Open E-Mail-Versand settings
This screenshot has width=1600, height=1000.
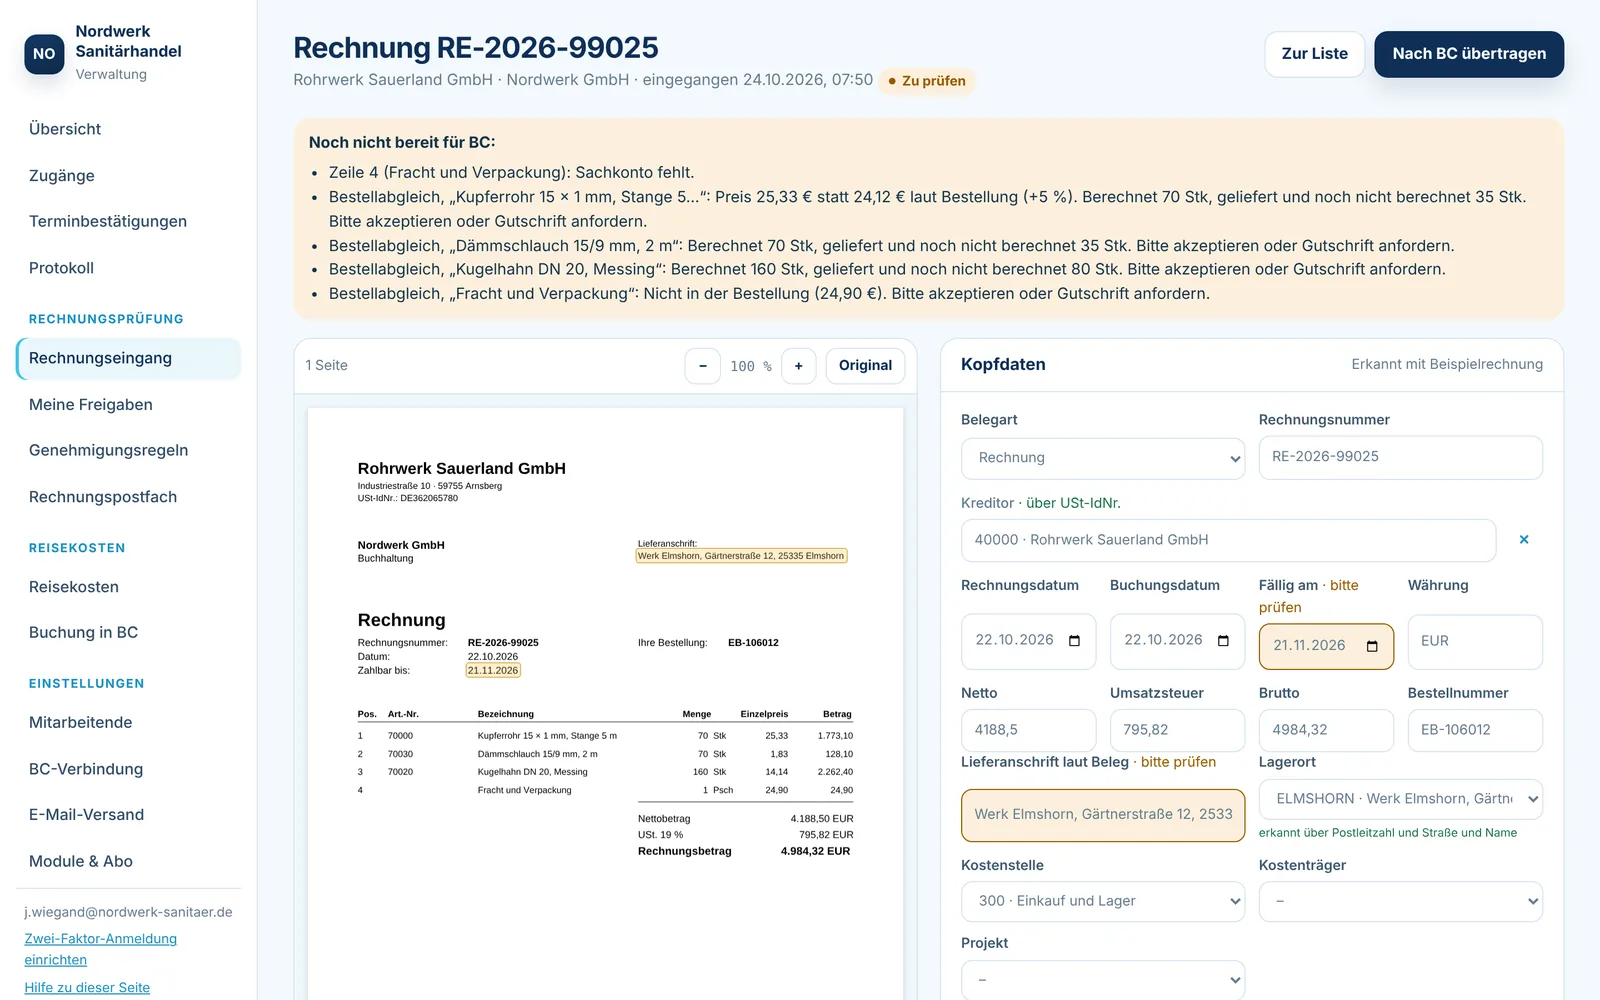click(128, 815)
